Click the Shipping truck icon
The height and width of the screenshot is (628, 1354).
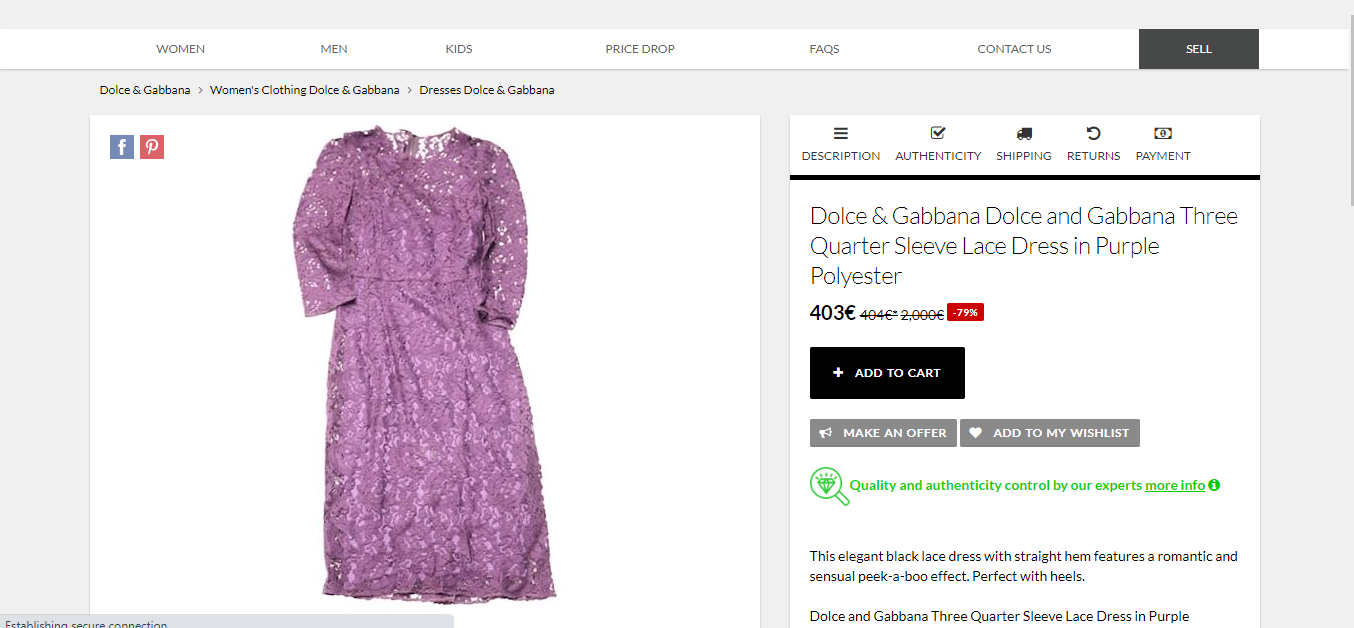(x=1023, y=133)
